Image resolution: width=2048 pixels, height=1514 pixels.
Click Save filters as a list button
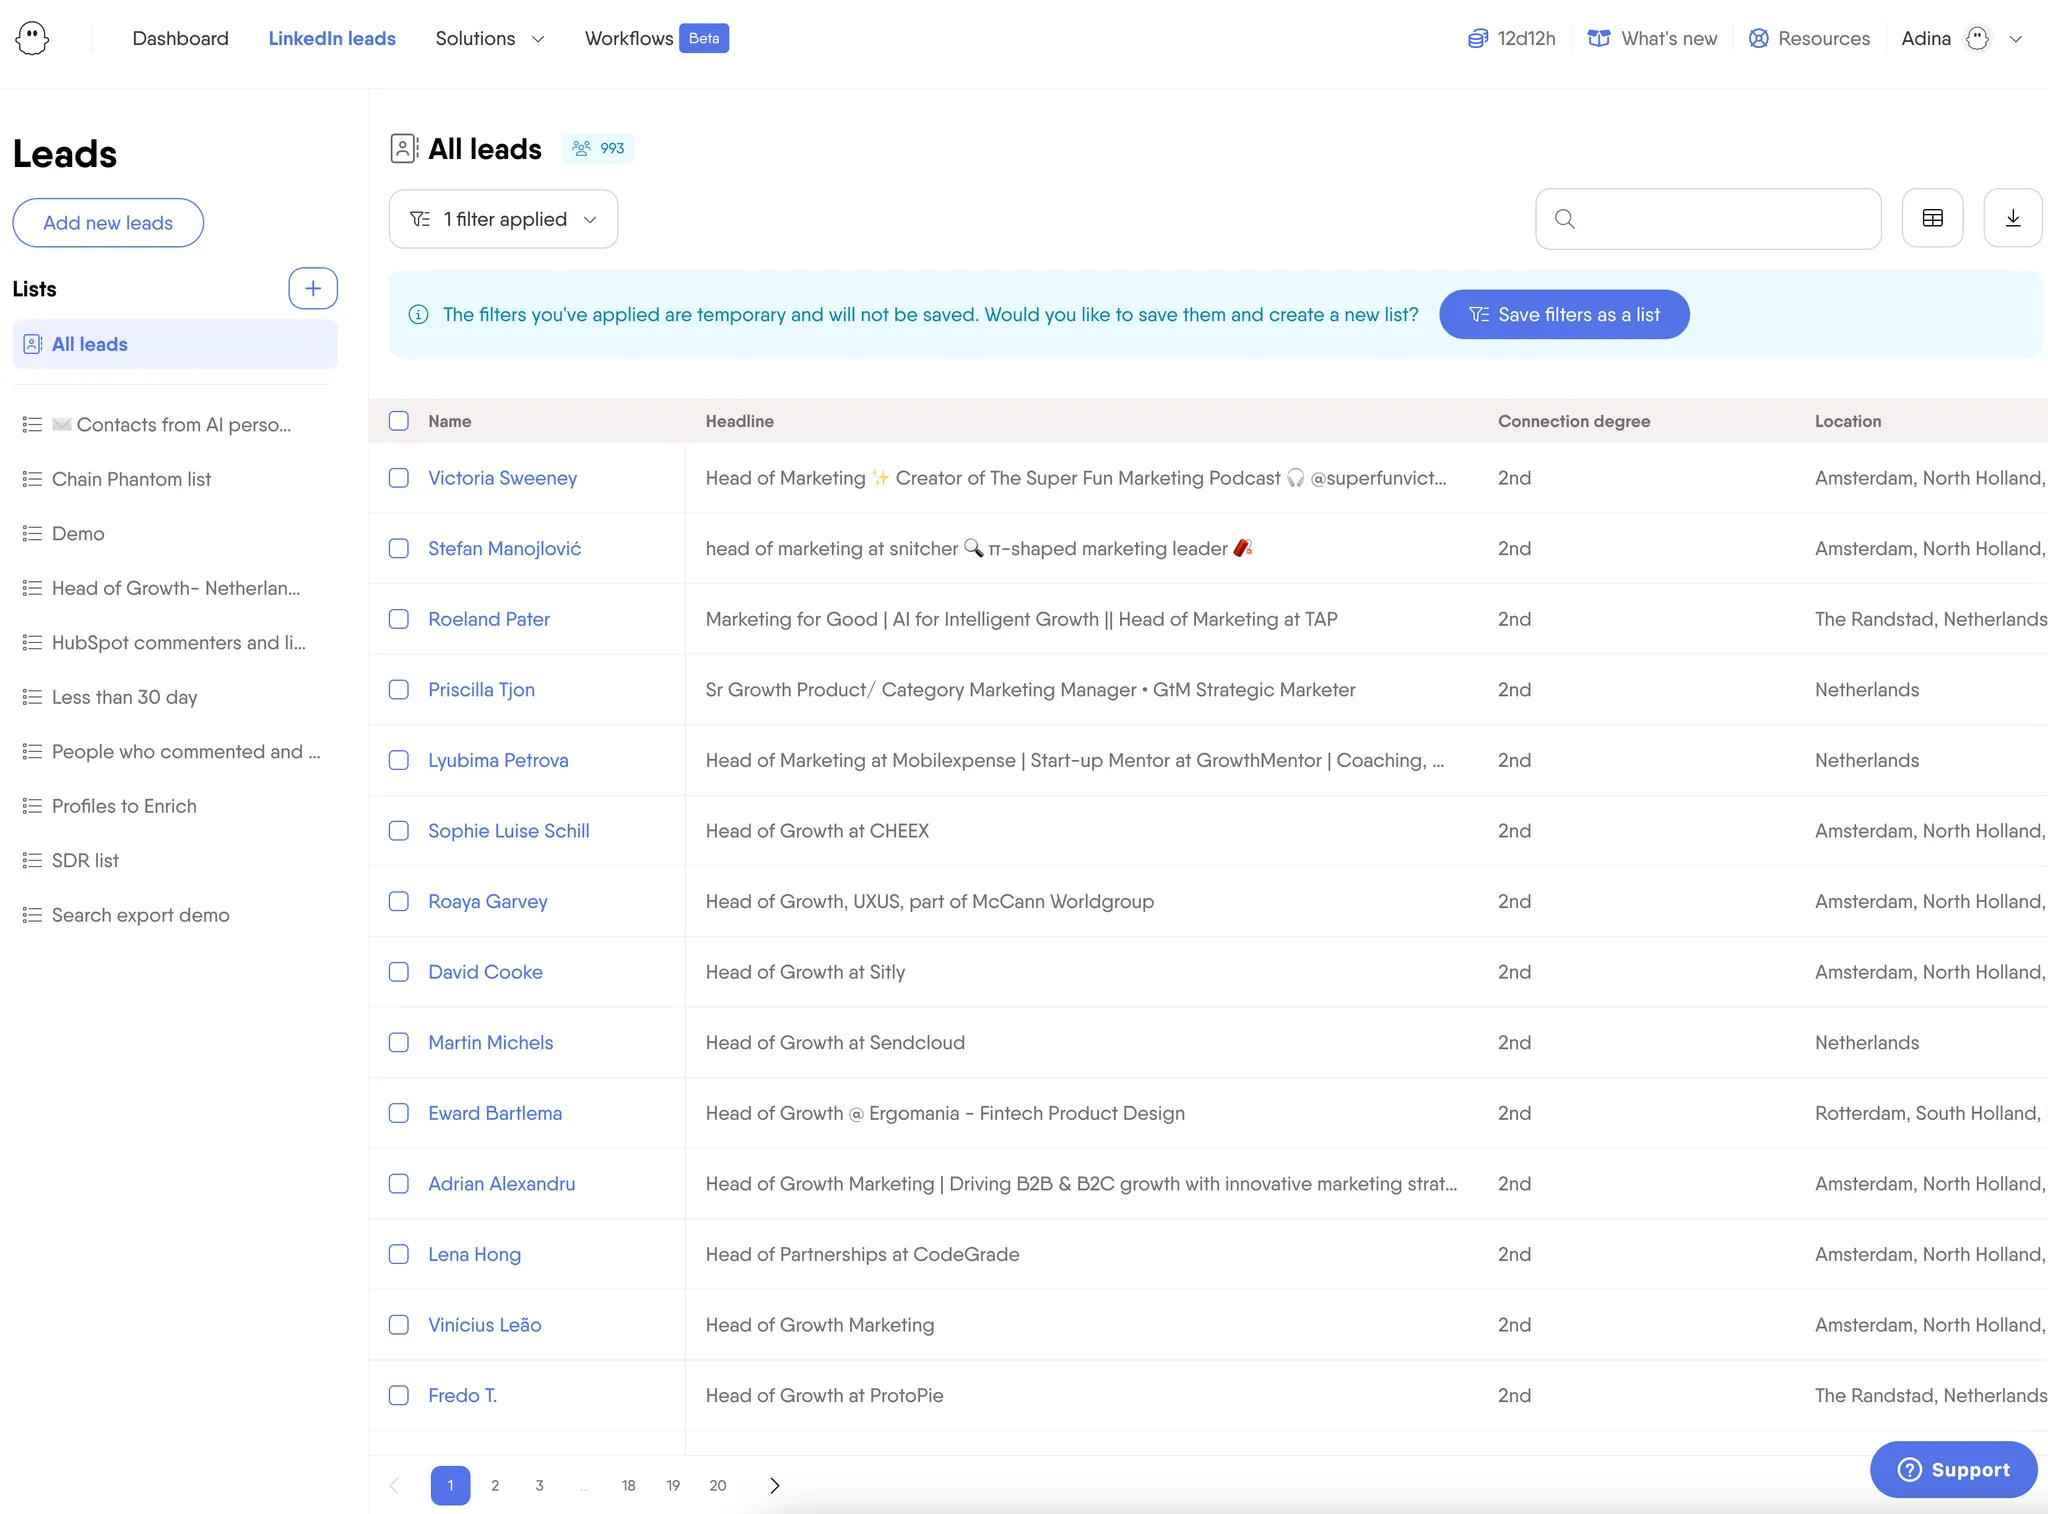click(1564, 314)
